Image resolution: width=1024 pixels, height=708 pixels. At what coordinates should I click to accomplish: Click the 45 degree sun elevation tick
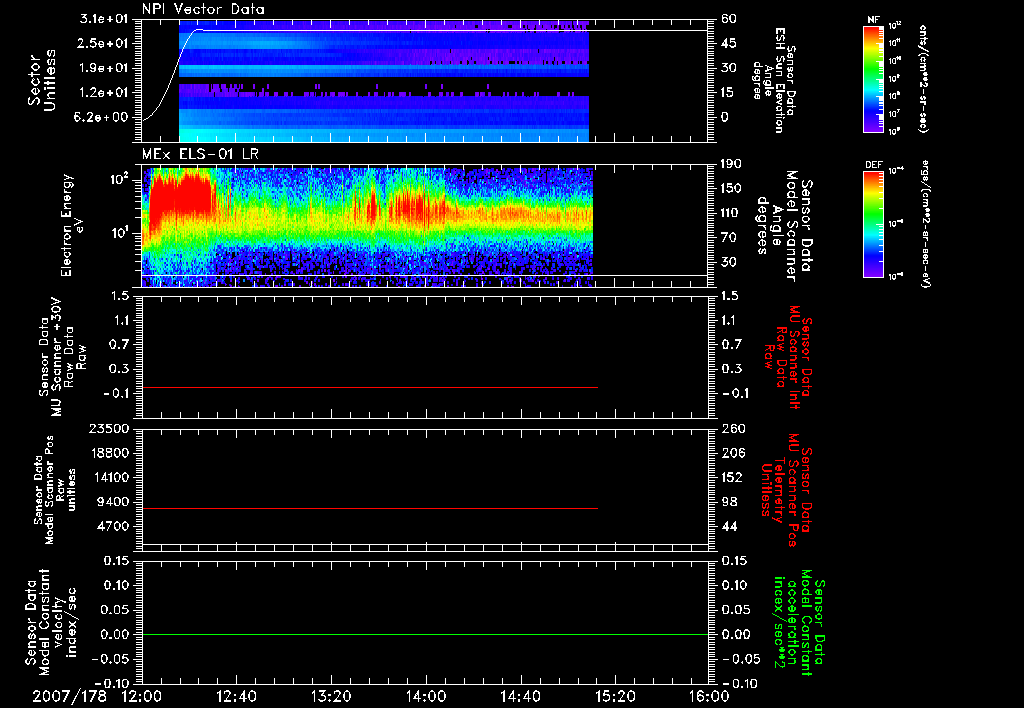click(728, 43)
